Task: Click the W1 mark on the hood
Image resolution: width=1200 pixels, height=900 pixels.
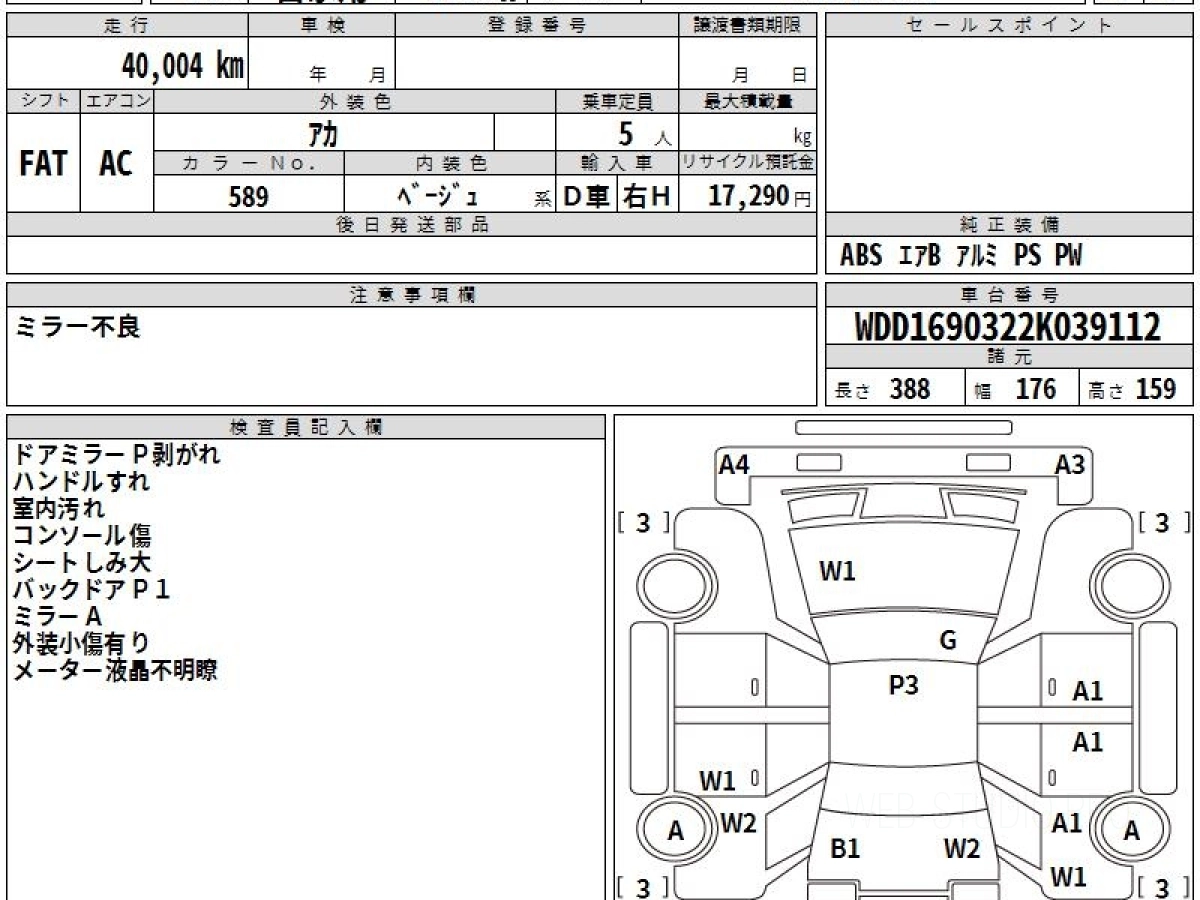Action: pyautogui.click(x=838, y=572)
